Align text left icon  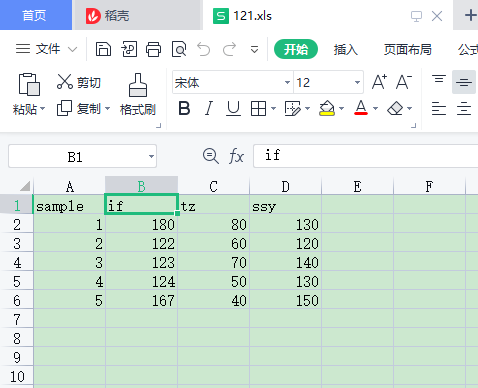pos(439,109)
